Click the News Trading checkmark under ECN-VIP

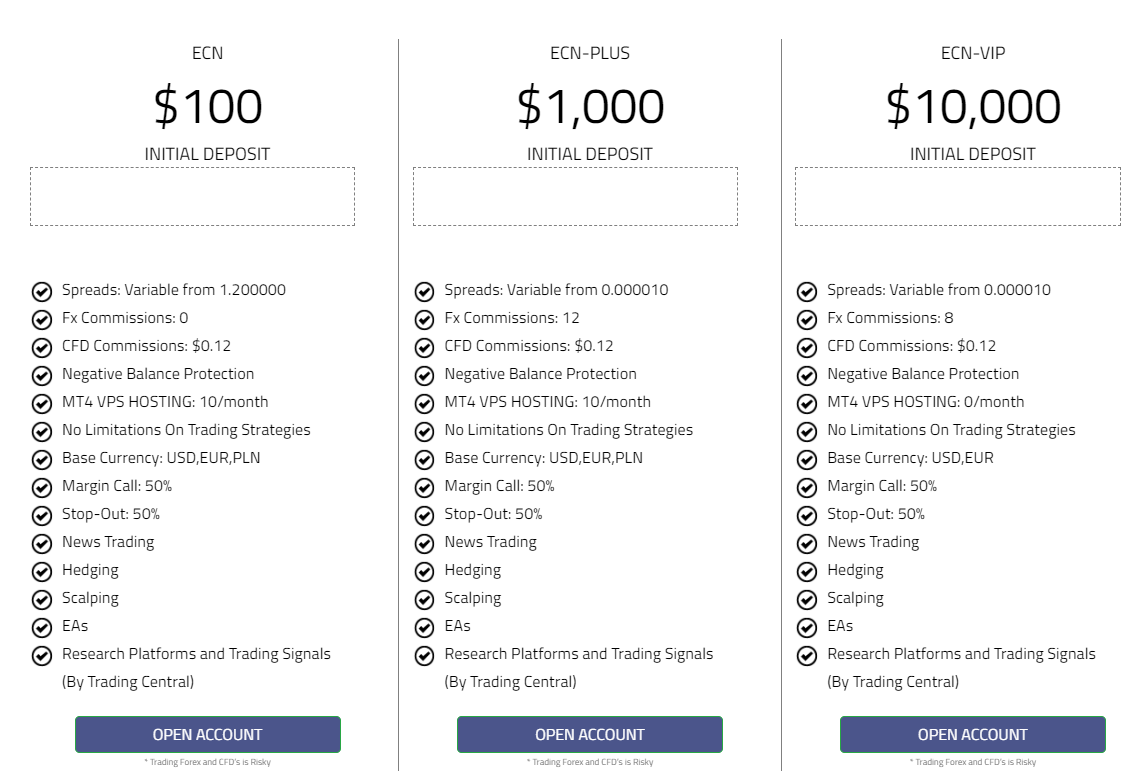click(807, 542)
